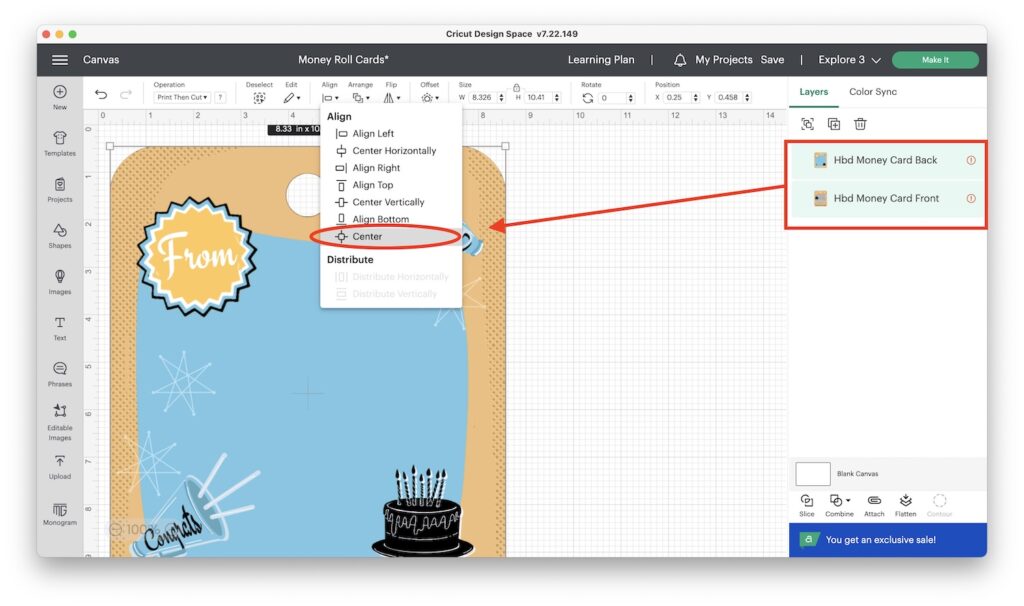
Task: Click the Deselect icon in toolbar
Action: pyautogui.click(x=259, y=98)
